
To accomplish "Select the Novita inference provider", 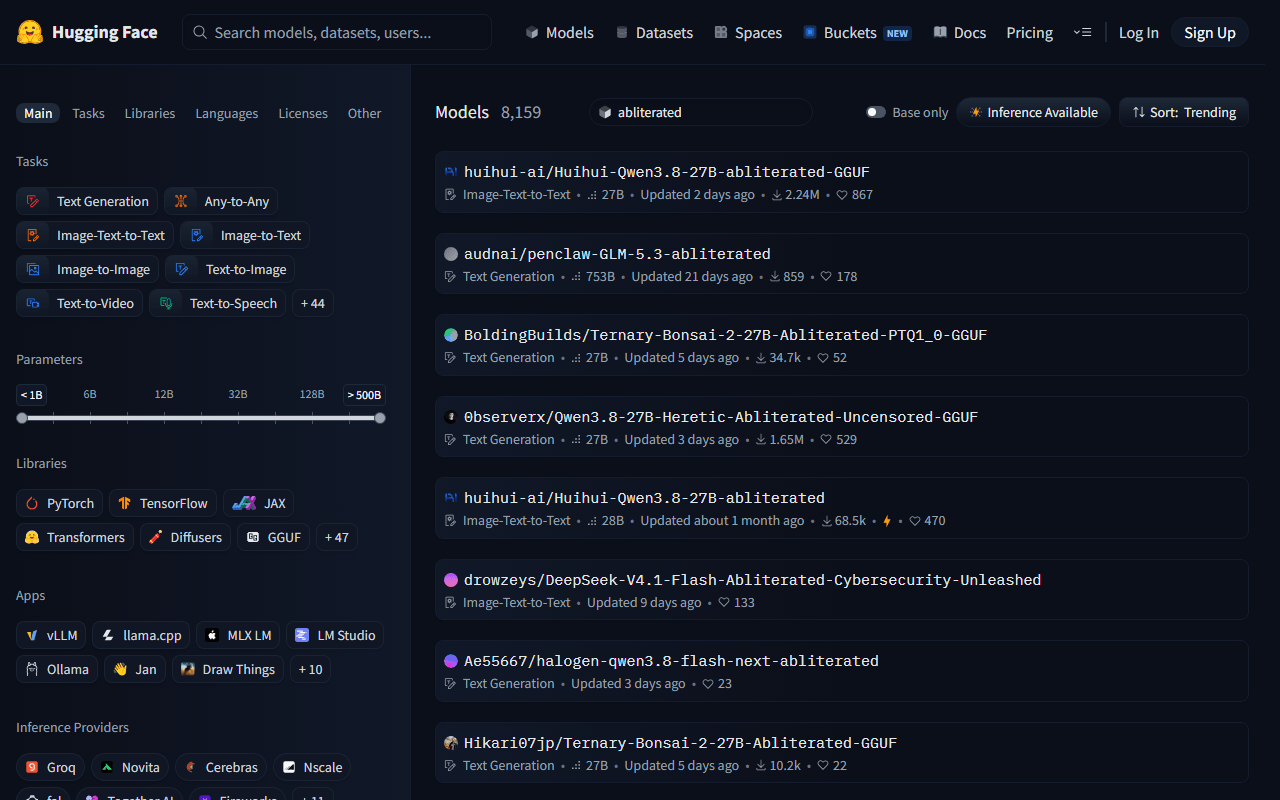I will coord(130,767).
